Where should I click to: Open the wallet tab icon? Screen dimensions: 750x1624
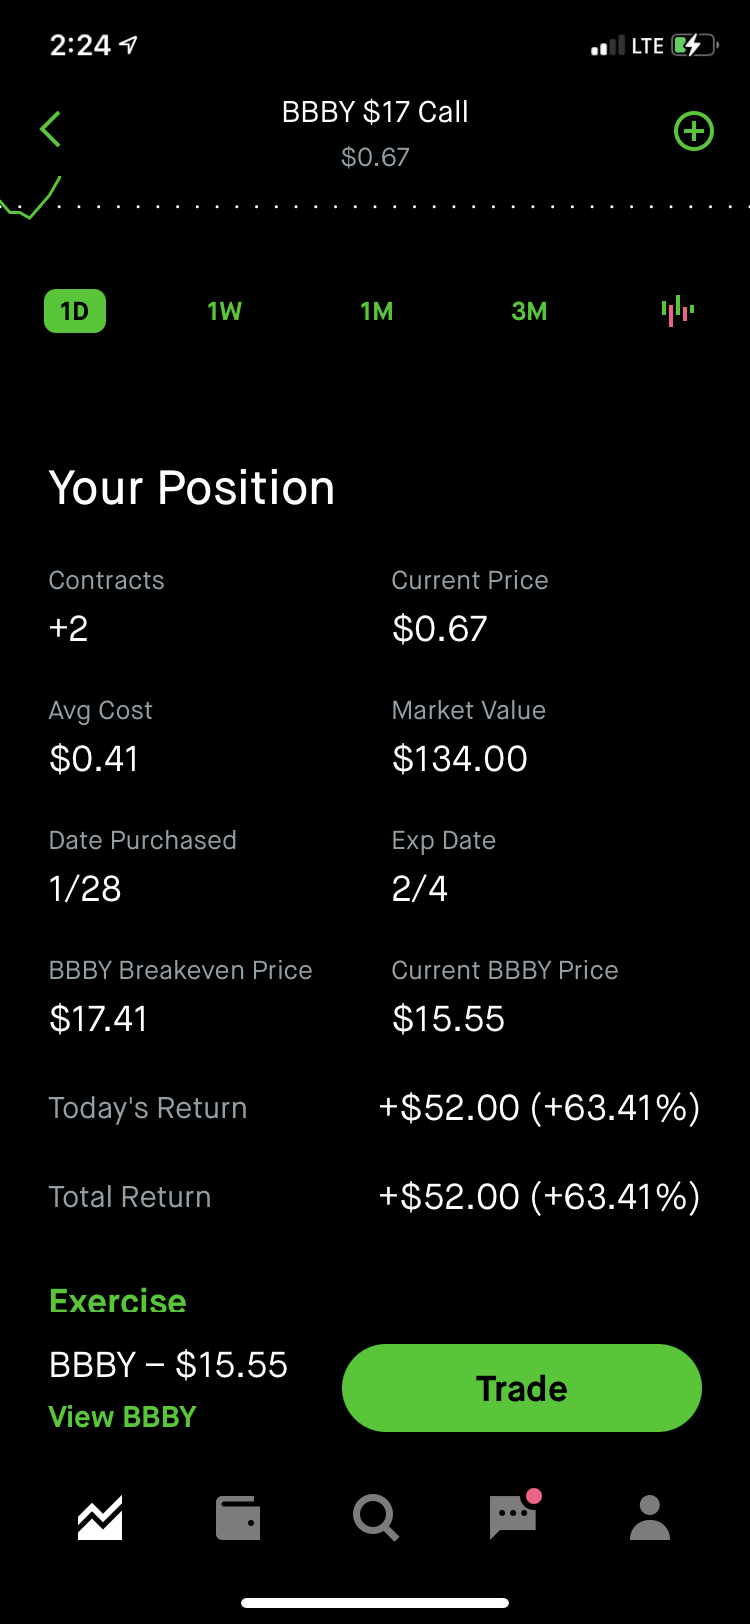click(x=238, y=1517)
